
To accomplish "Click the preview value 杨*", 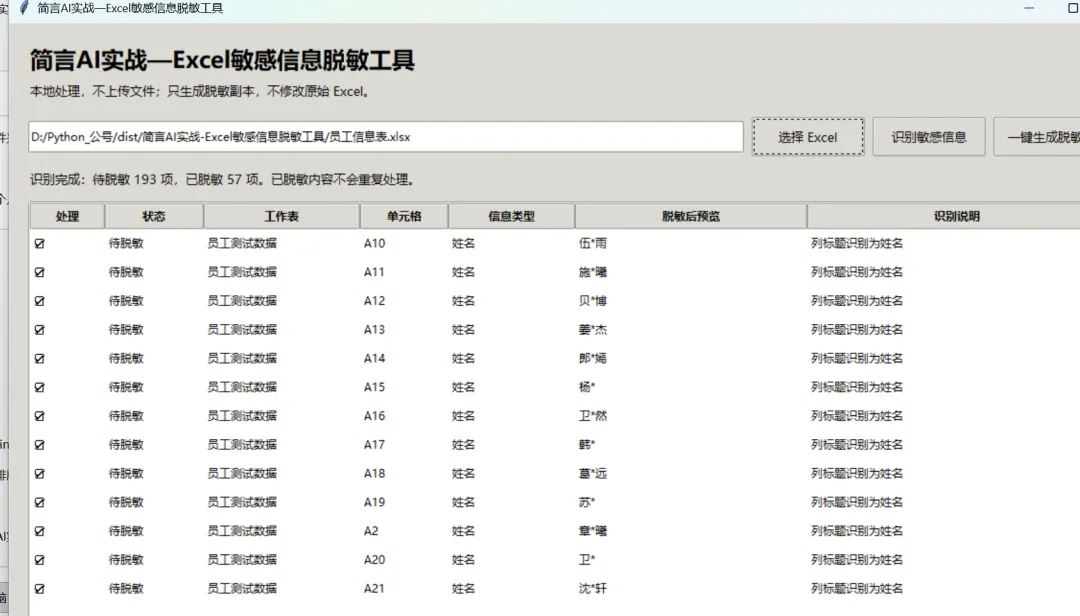I will [x=587, y=387].
